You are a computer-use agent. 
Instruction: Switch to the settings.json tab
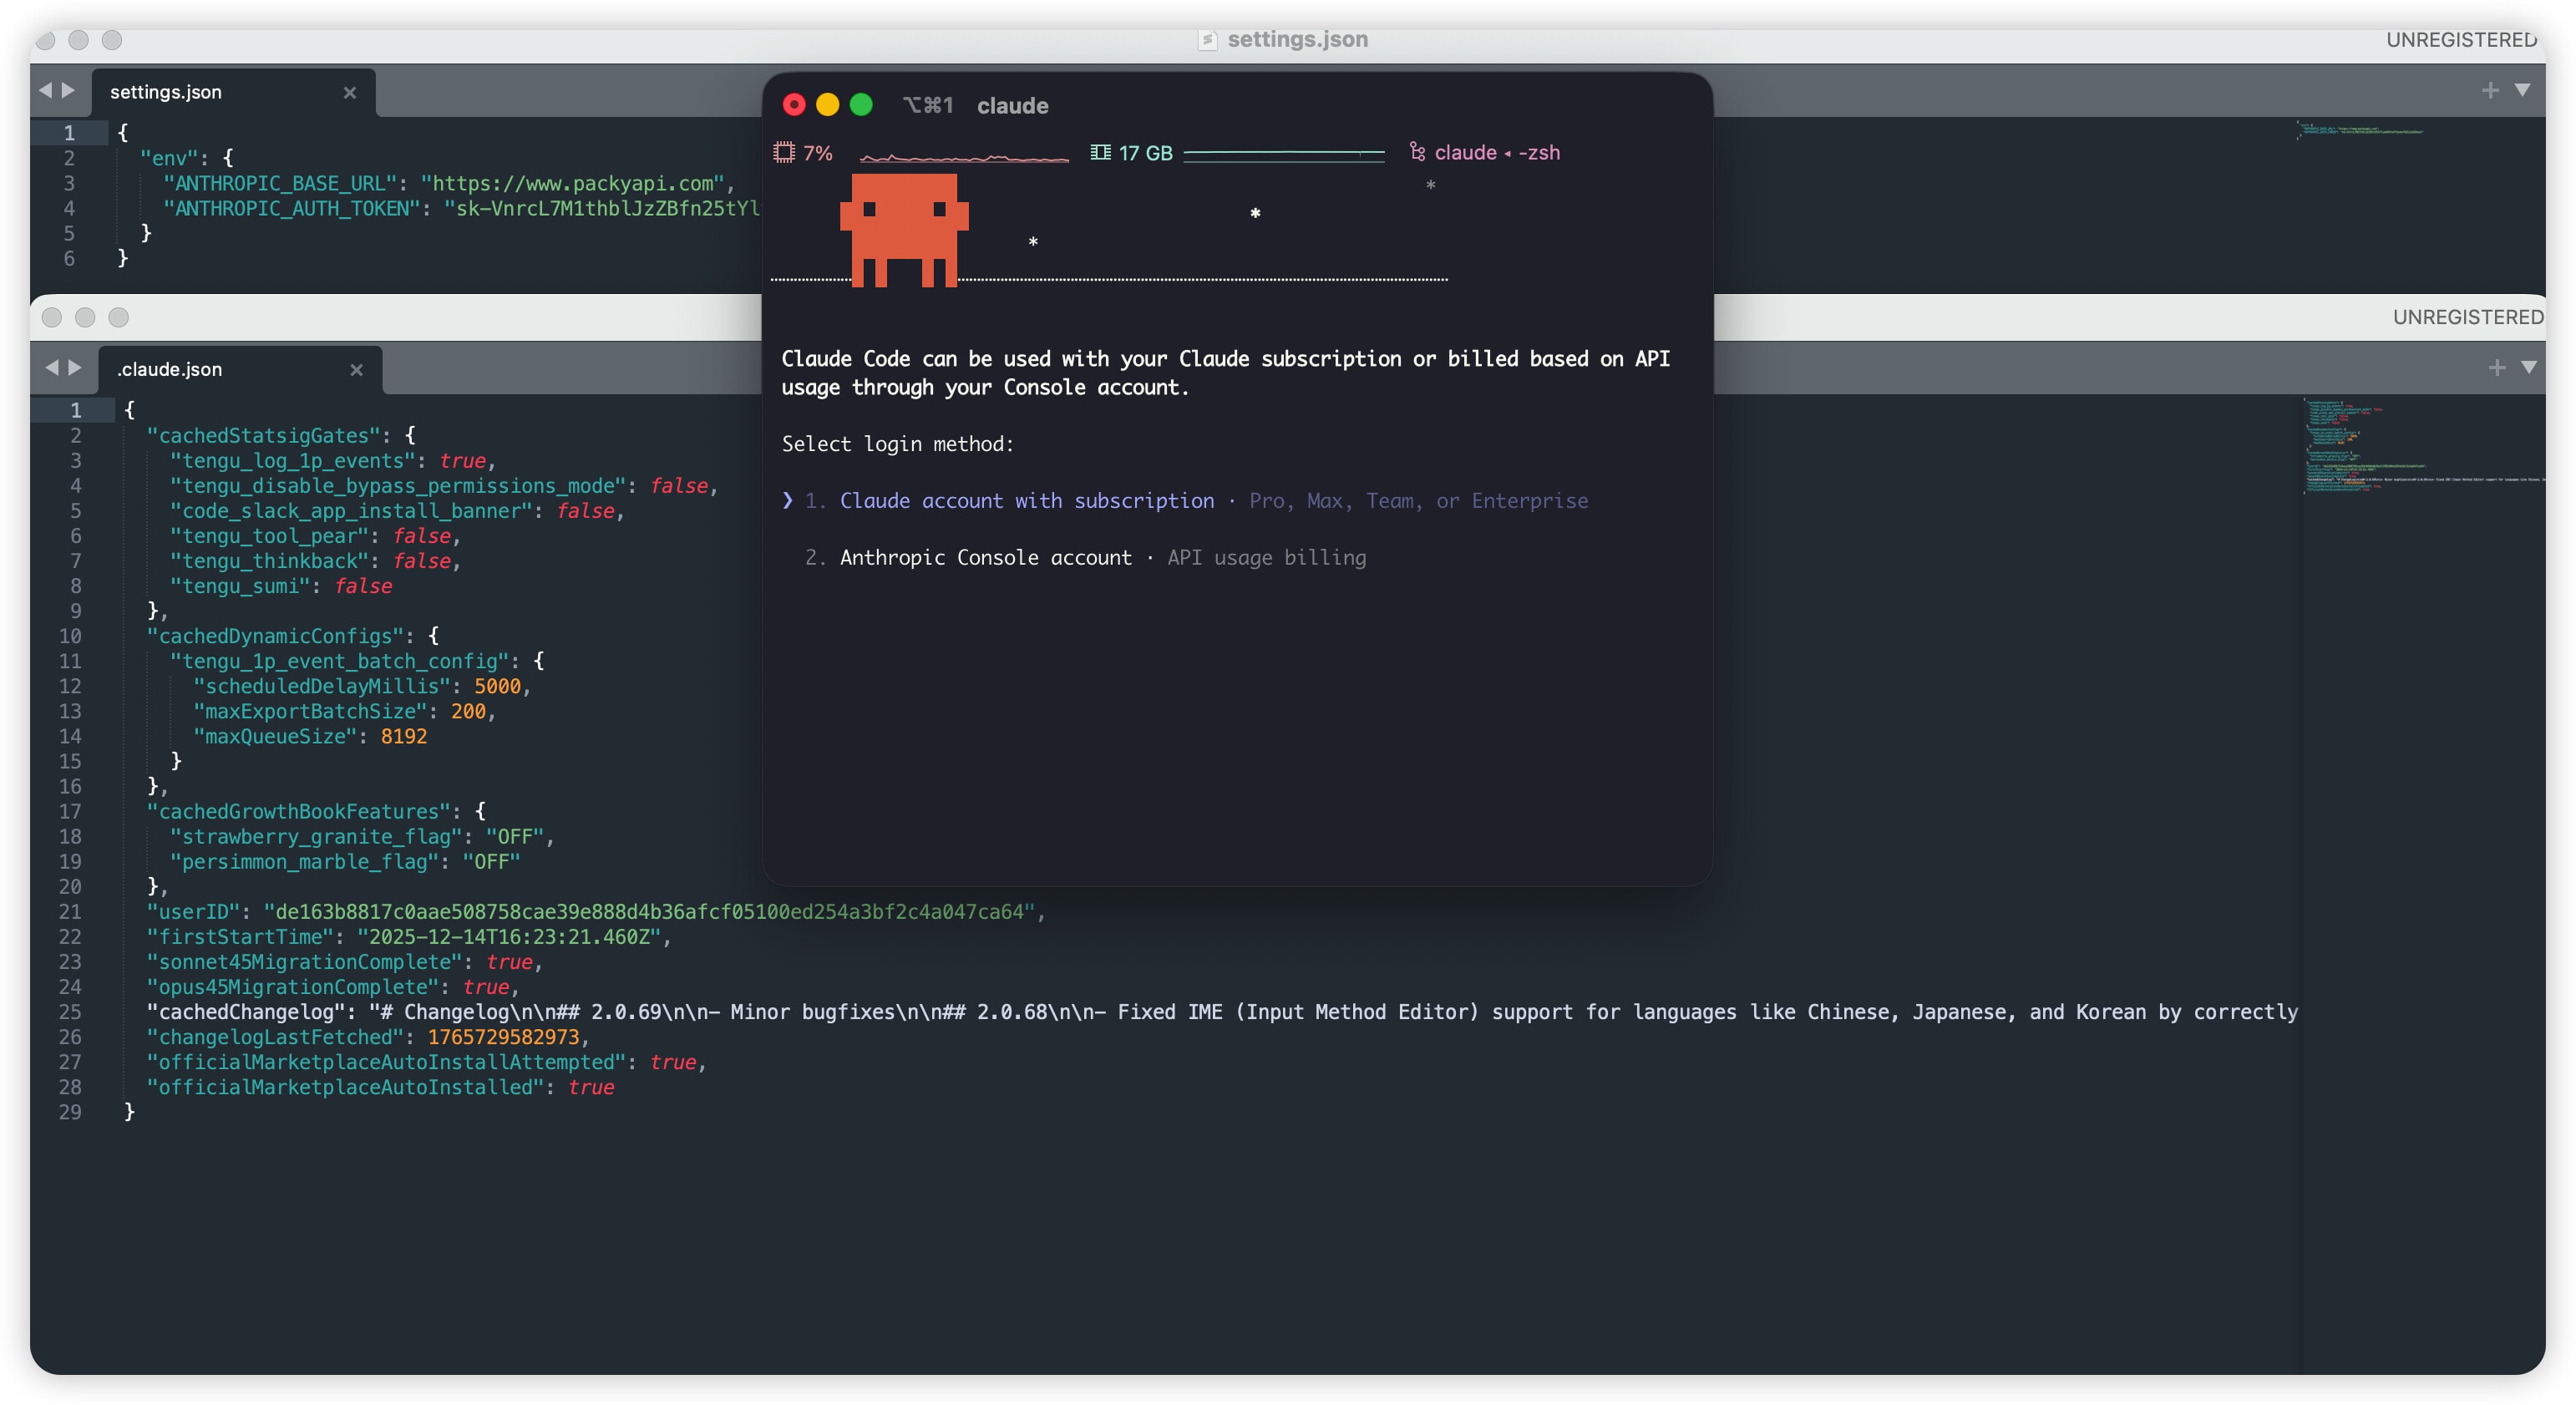[x=166, y=92]
